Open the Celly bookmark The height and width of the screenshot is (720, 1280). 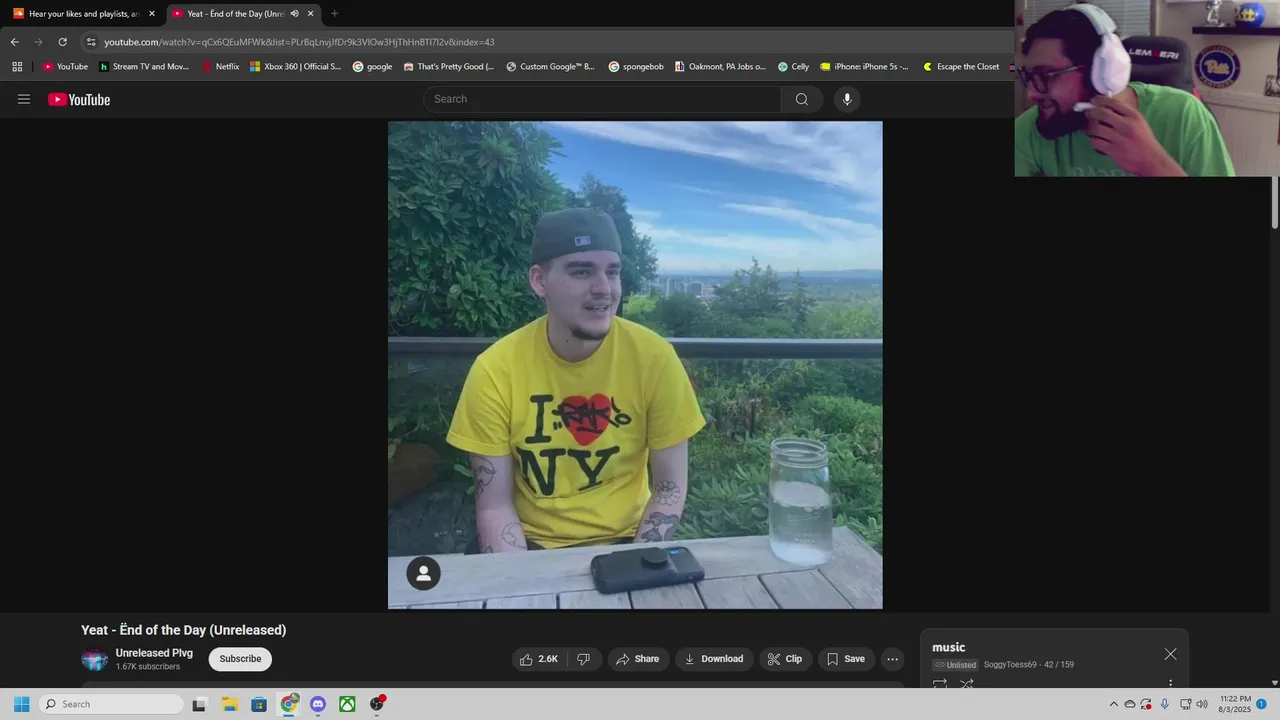[x=794, y=67]
